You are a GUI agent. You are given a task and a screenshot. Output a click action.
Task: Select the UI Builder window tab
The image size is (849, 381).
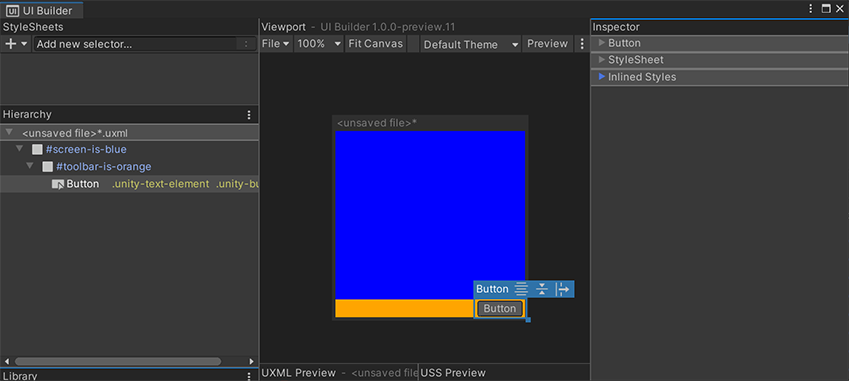coord(42,10)
